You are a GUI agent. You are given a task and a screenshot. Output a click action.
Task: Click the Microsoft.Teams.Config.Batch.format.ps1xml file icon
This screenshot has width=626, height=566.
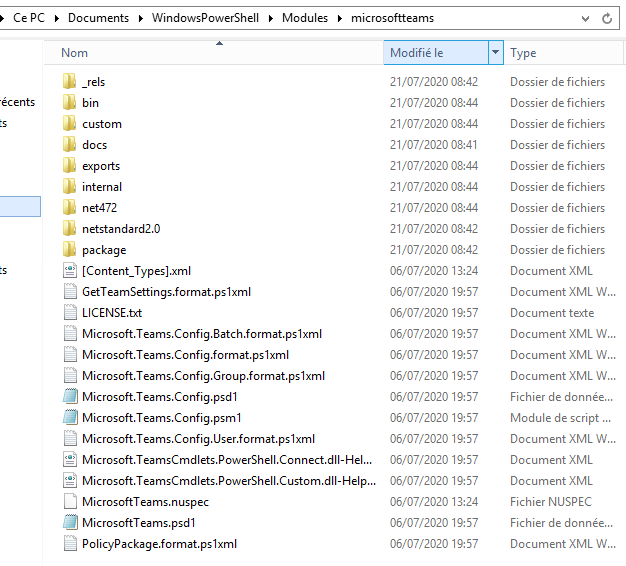click(70, 334)
